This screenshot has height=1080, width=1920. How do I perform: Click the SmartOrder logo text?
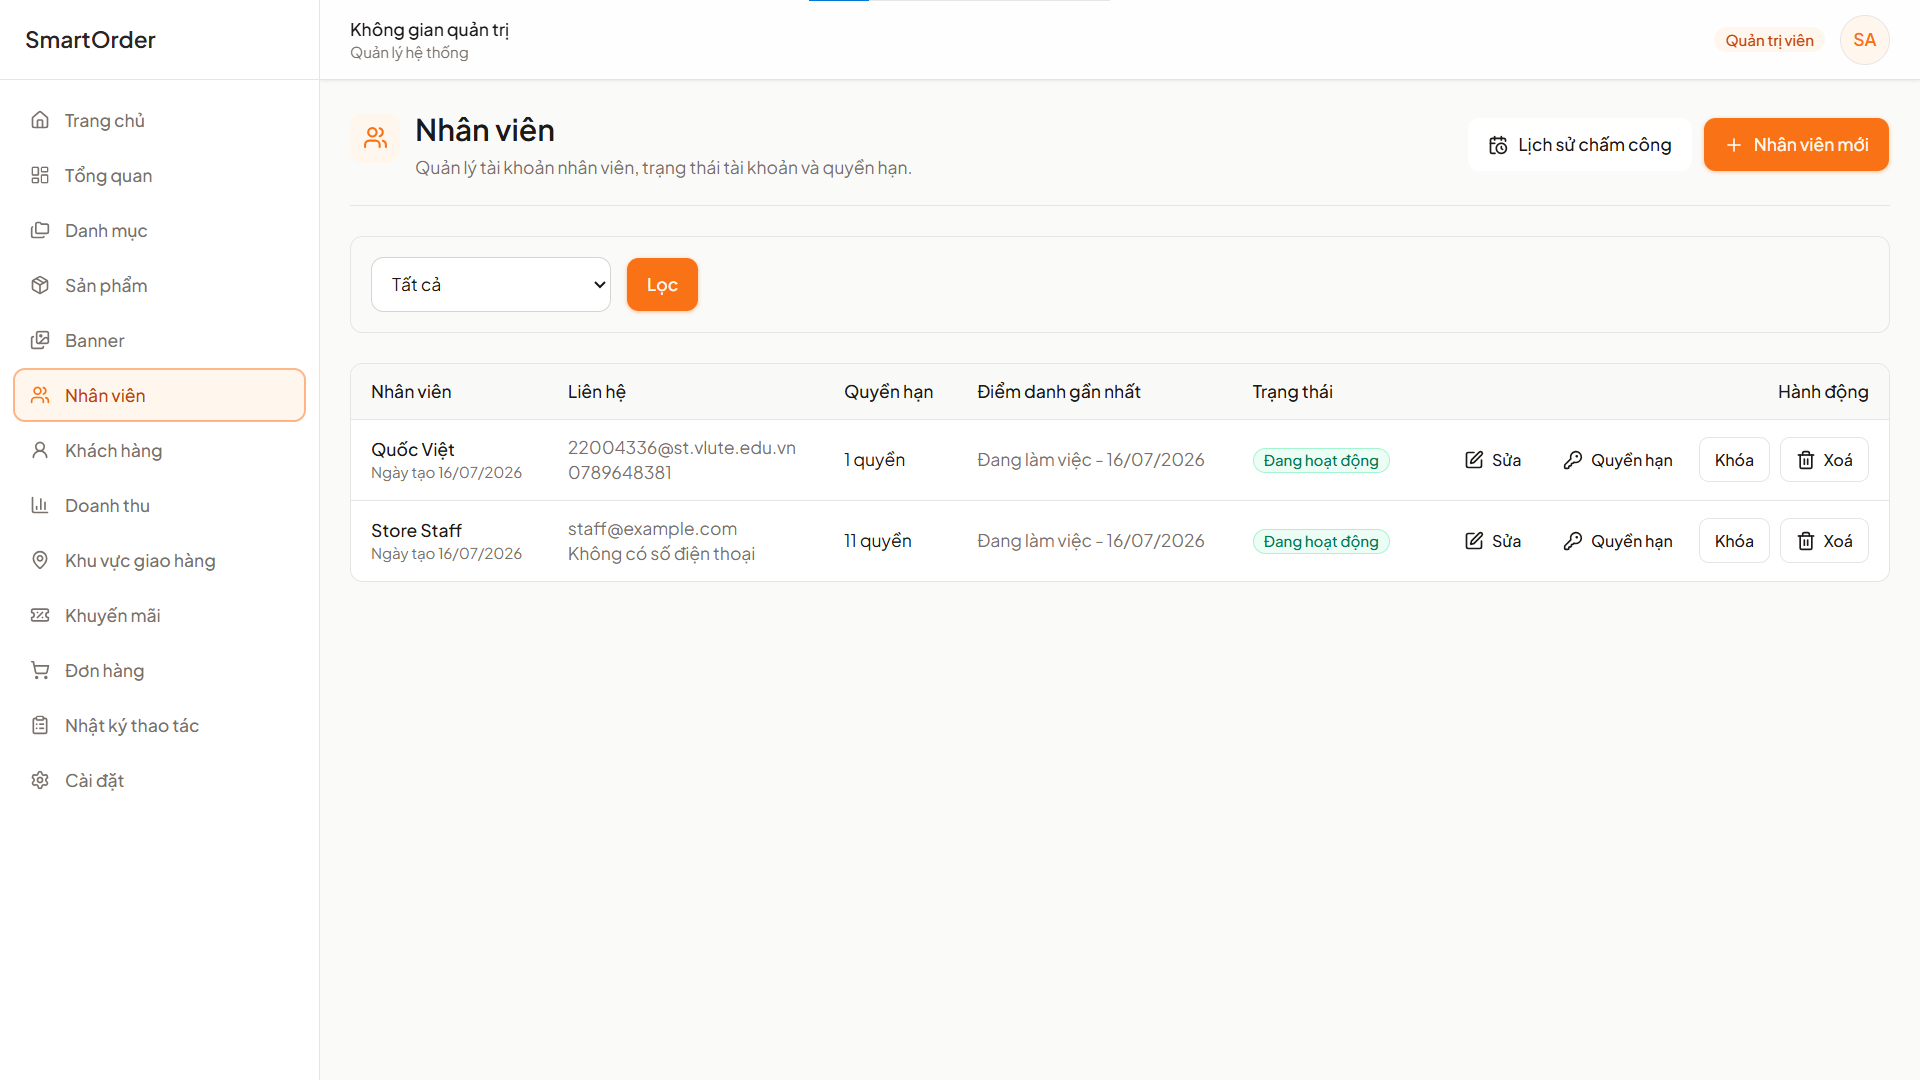(x=90, y=40)
